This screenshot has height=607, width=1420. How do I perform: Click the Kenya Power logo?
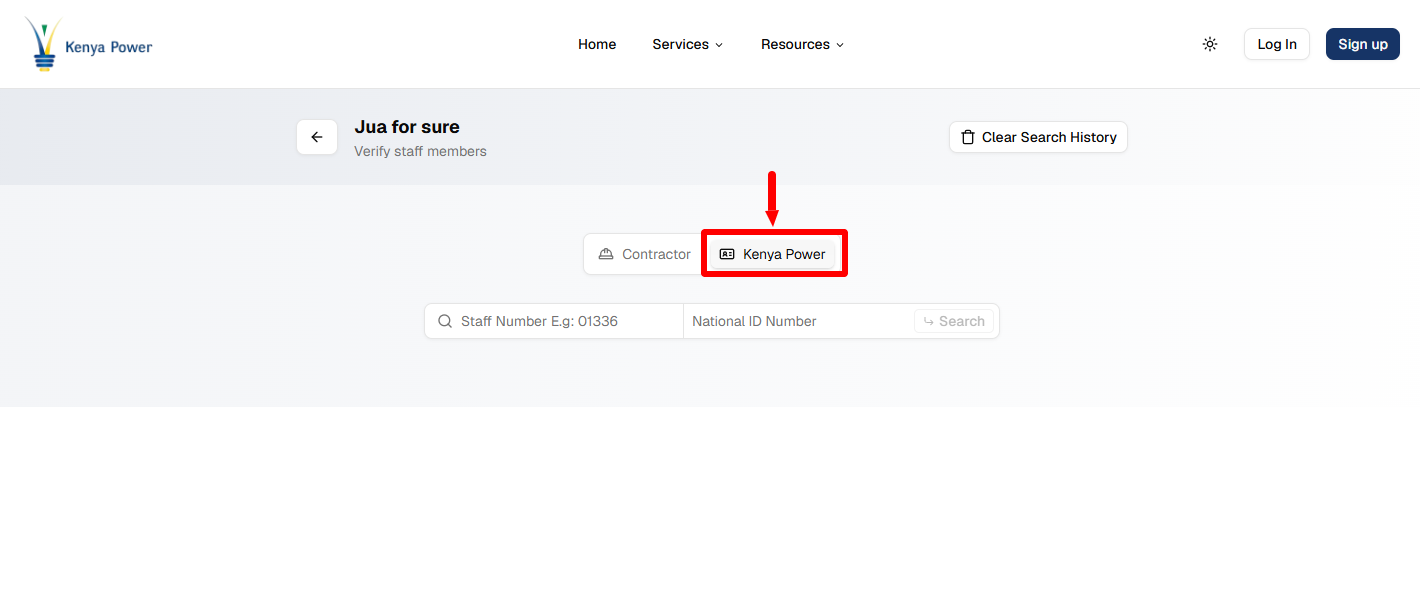tap(88, 44)
